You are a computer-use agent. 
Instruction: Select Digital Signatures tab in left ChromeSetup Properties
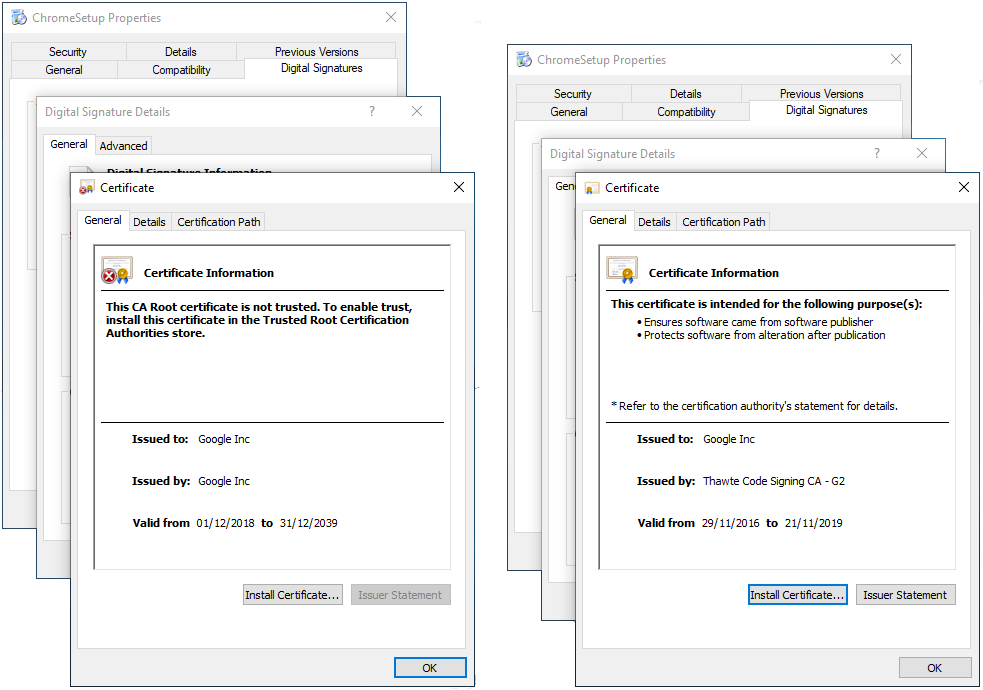pyautogui.click(x=321, y=68)
